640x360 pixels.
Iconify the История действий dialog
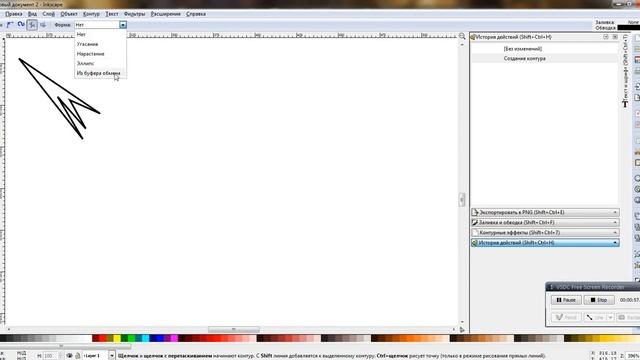tap(606, 37)
